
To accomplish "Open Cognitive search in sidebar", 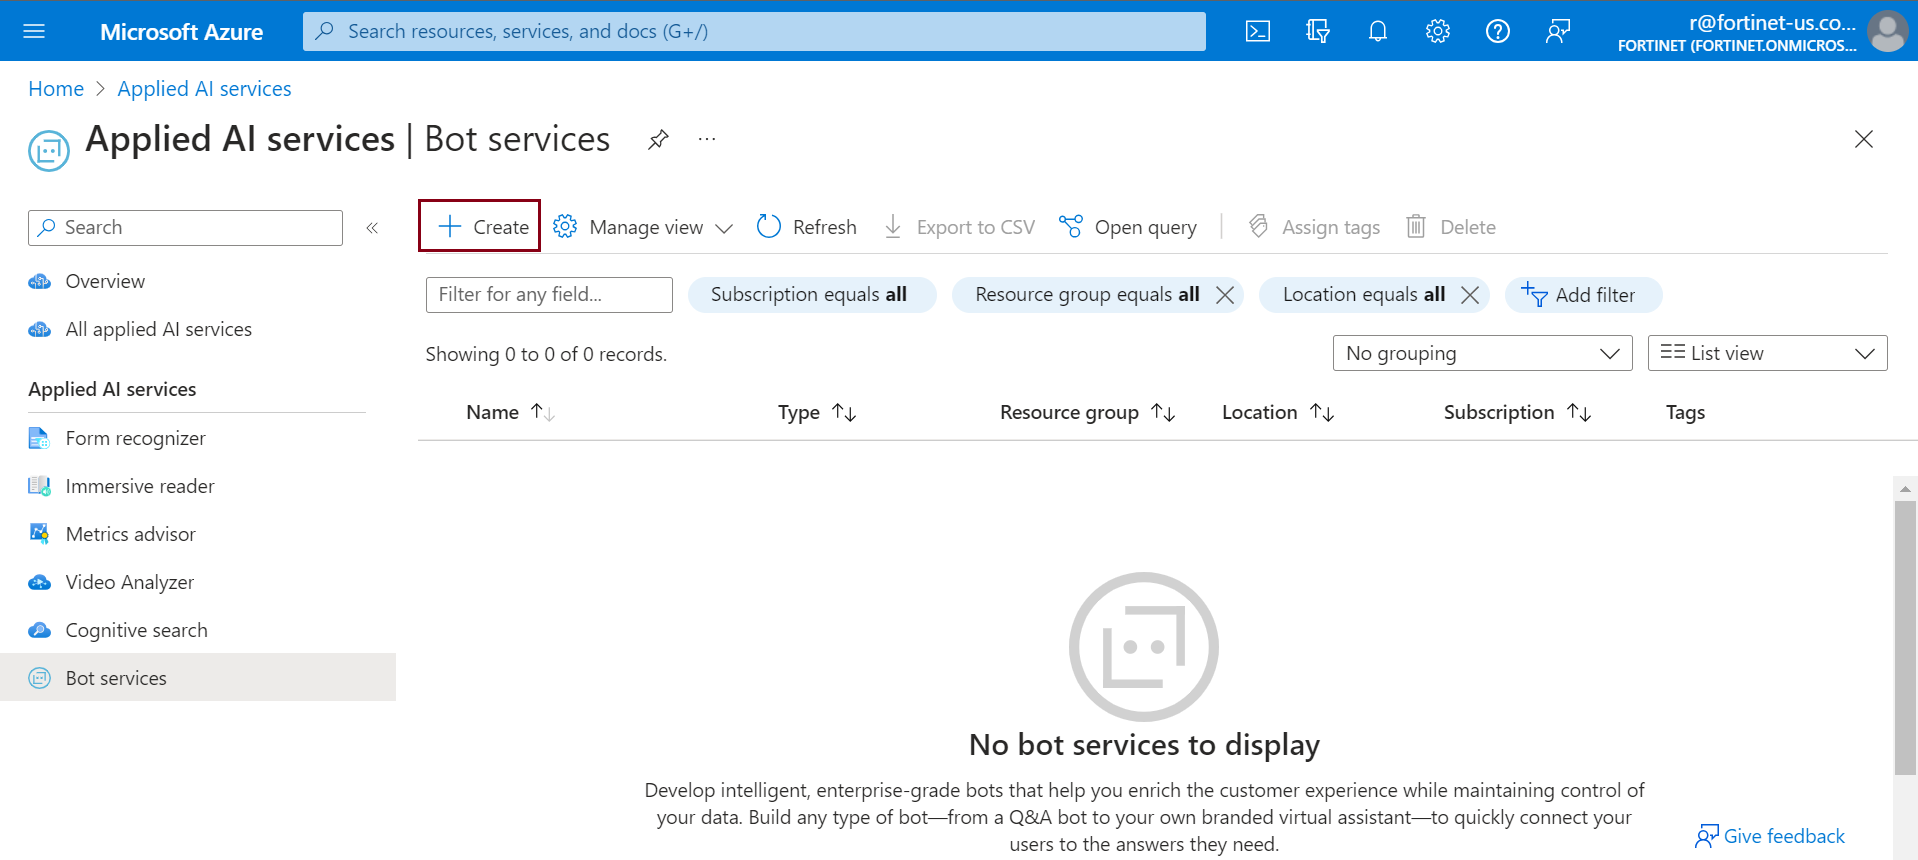I will [136, 630].
